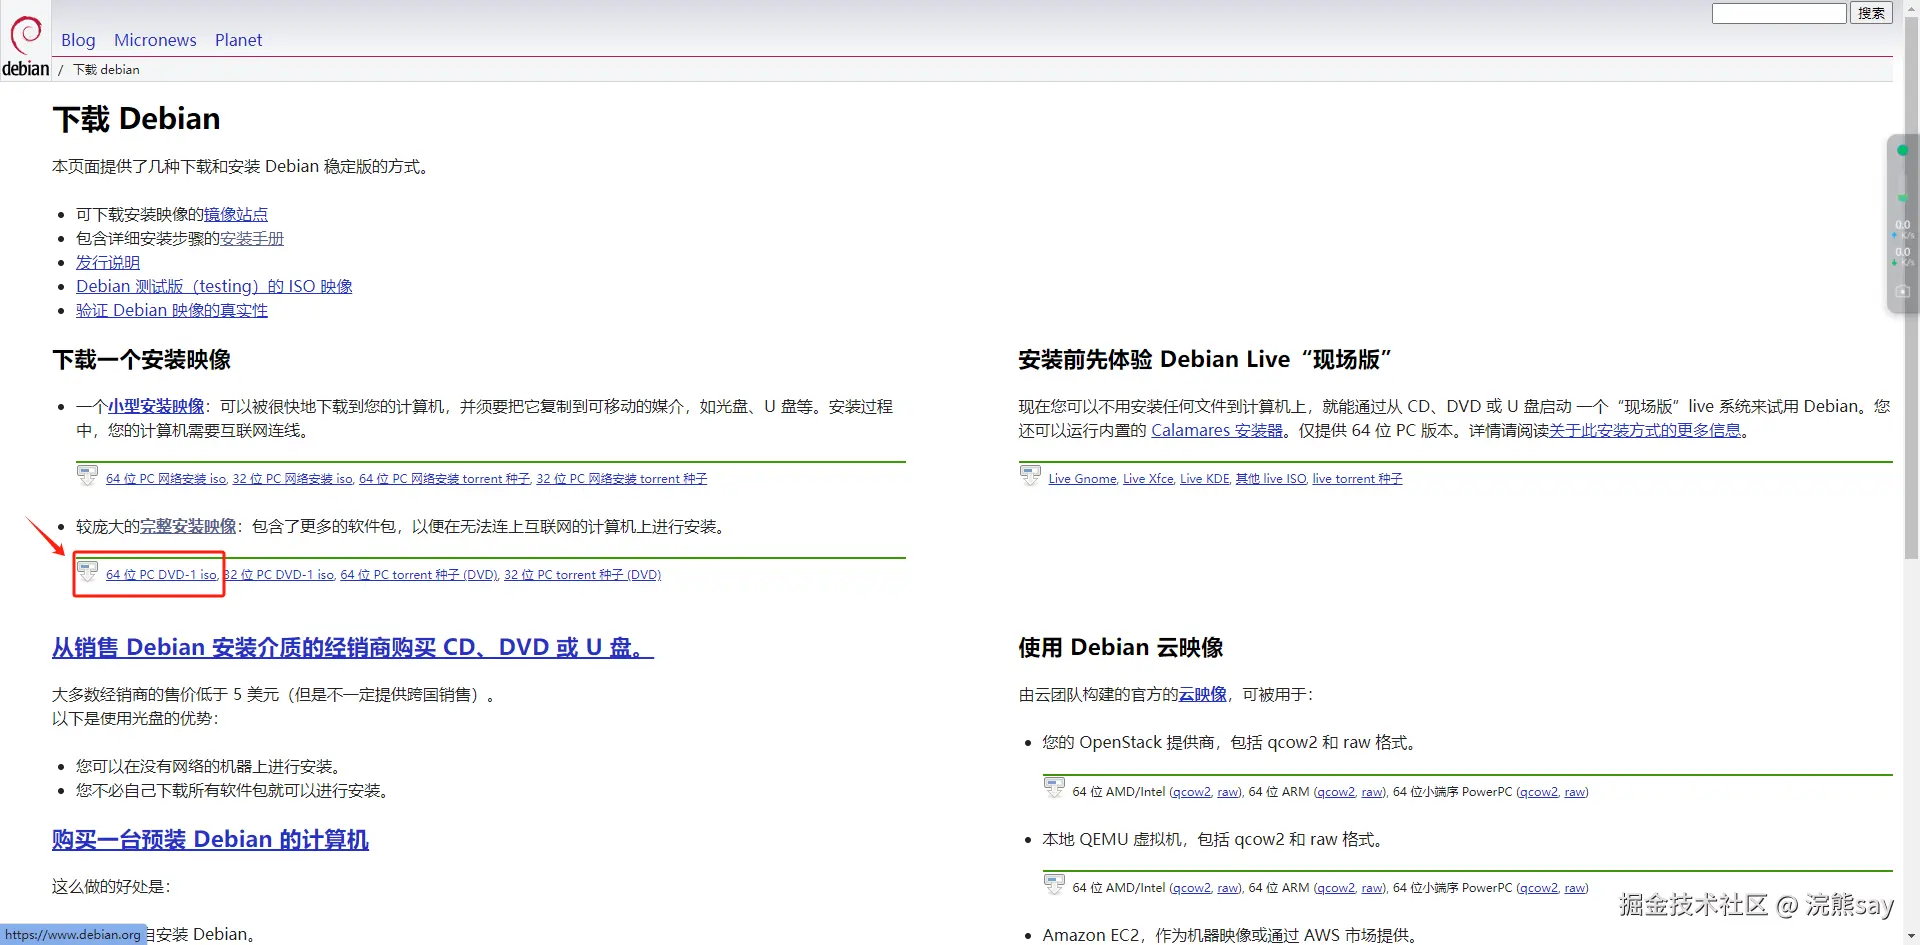Click 32 位 PC torrent 种子 (DVD)
The height and width of the screenshot is (945, 1920).
coord(583,575)
